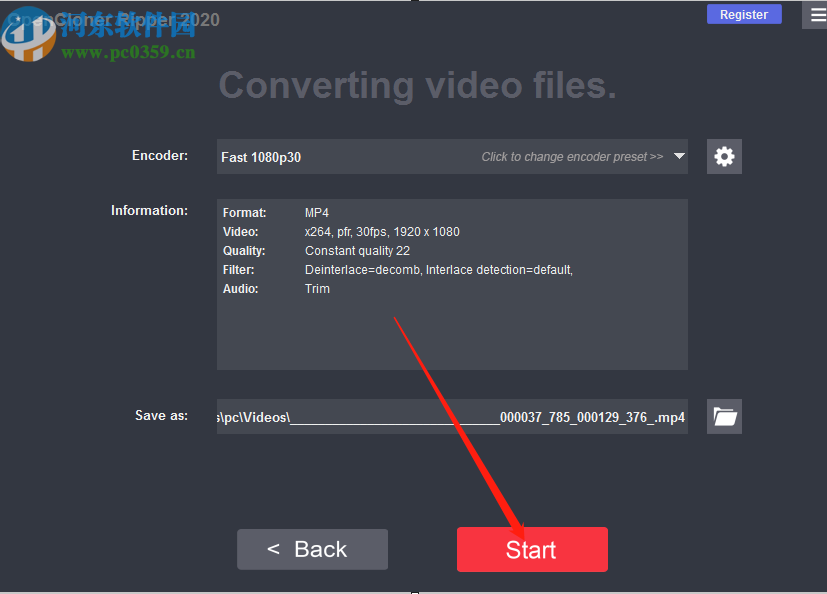The height and width of the screenshot is (594, 827).
Task: Click the 'x264, pfr, 30fps, 1920 x 1080' value
Action: click(382, 232)
